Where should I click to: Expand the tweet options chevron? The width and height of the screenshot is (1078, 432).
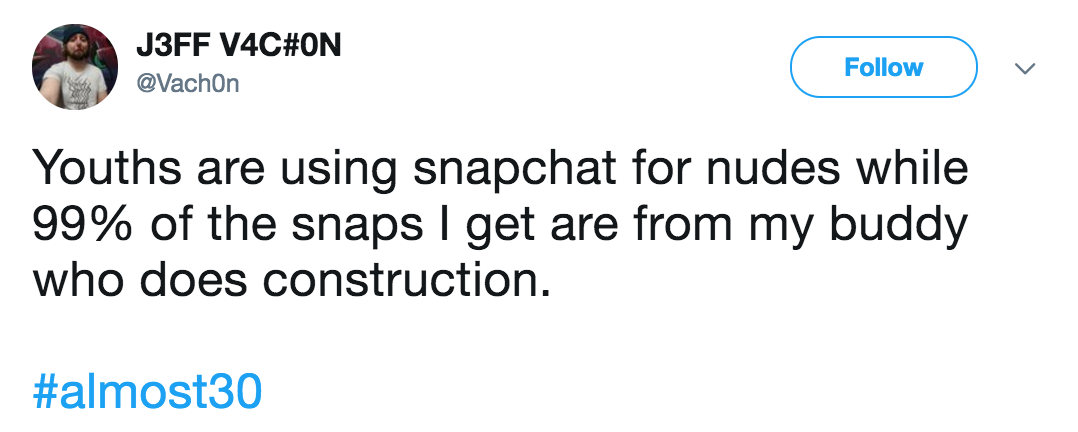tap(1025, 68)
